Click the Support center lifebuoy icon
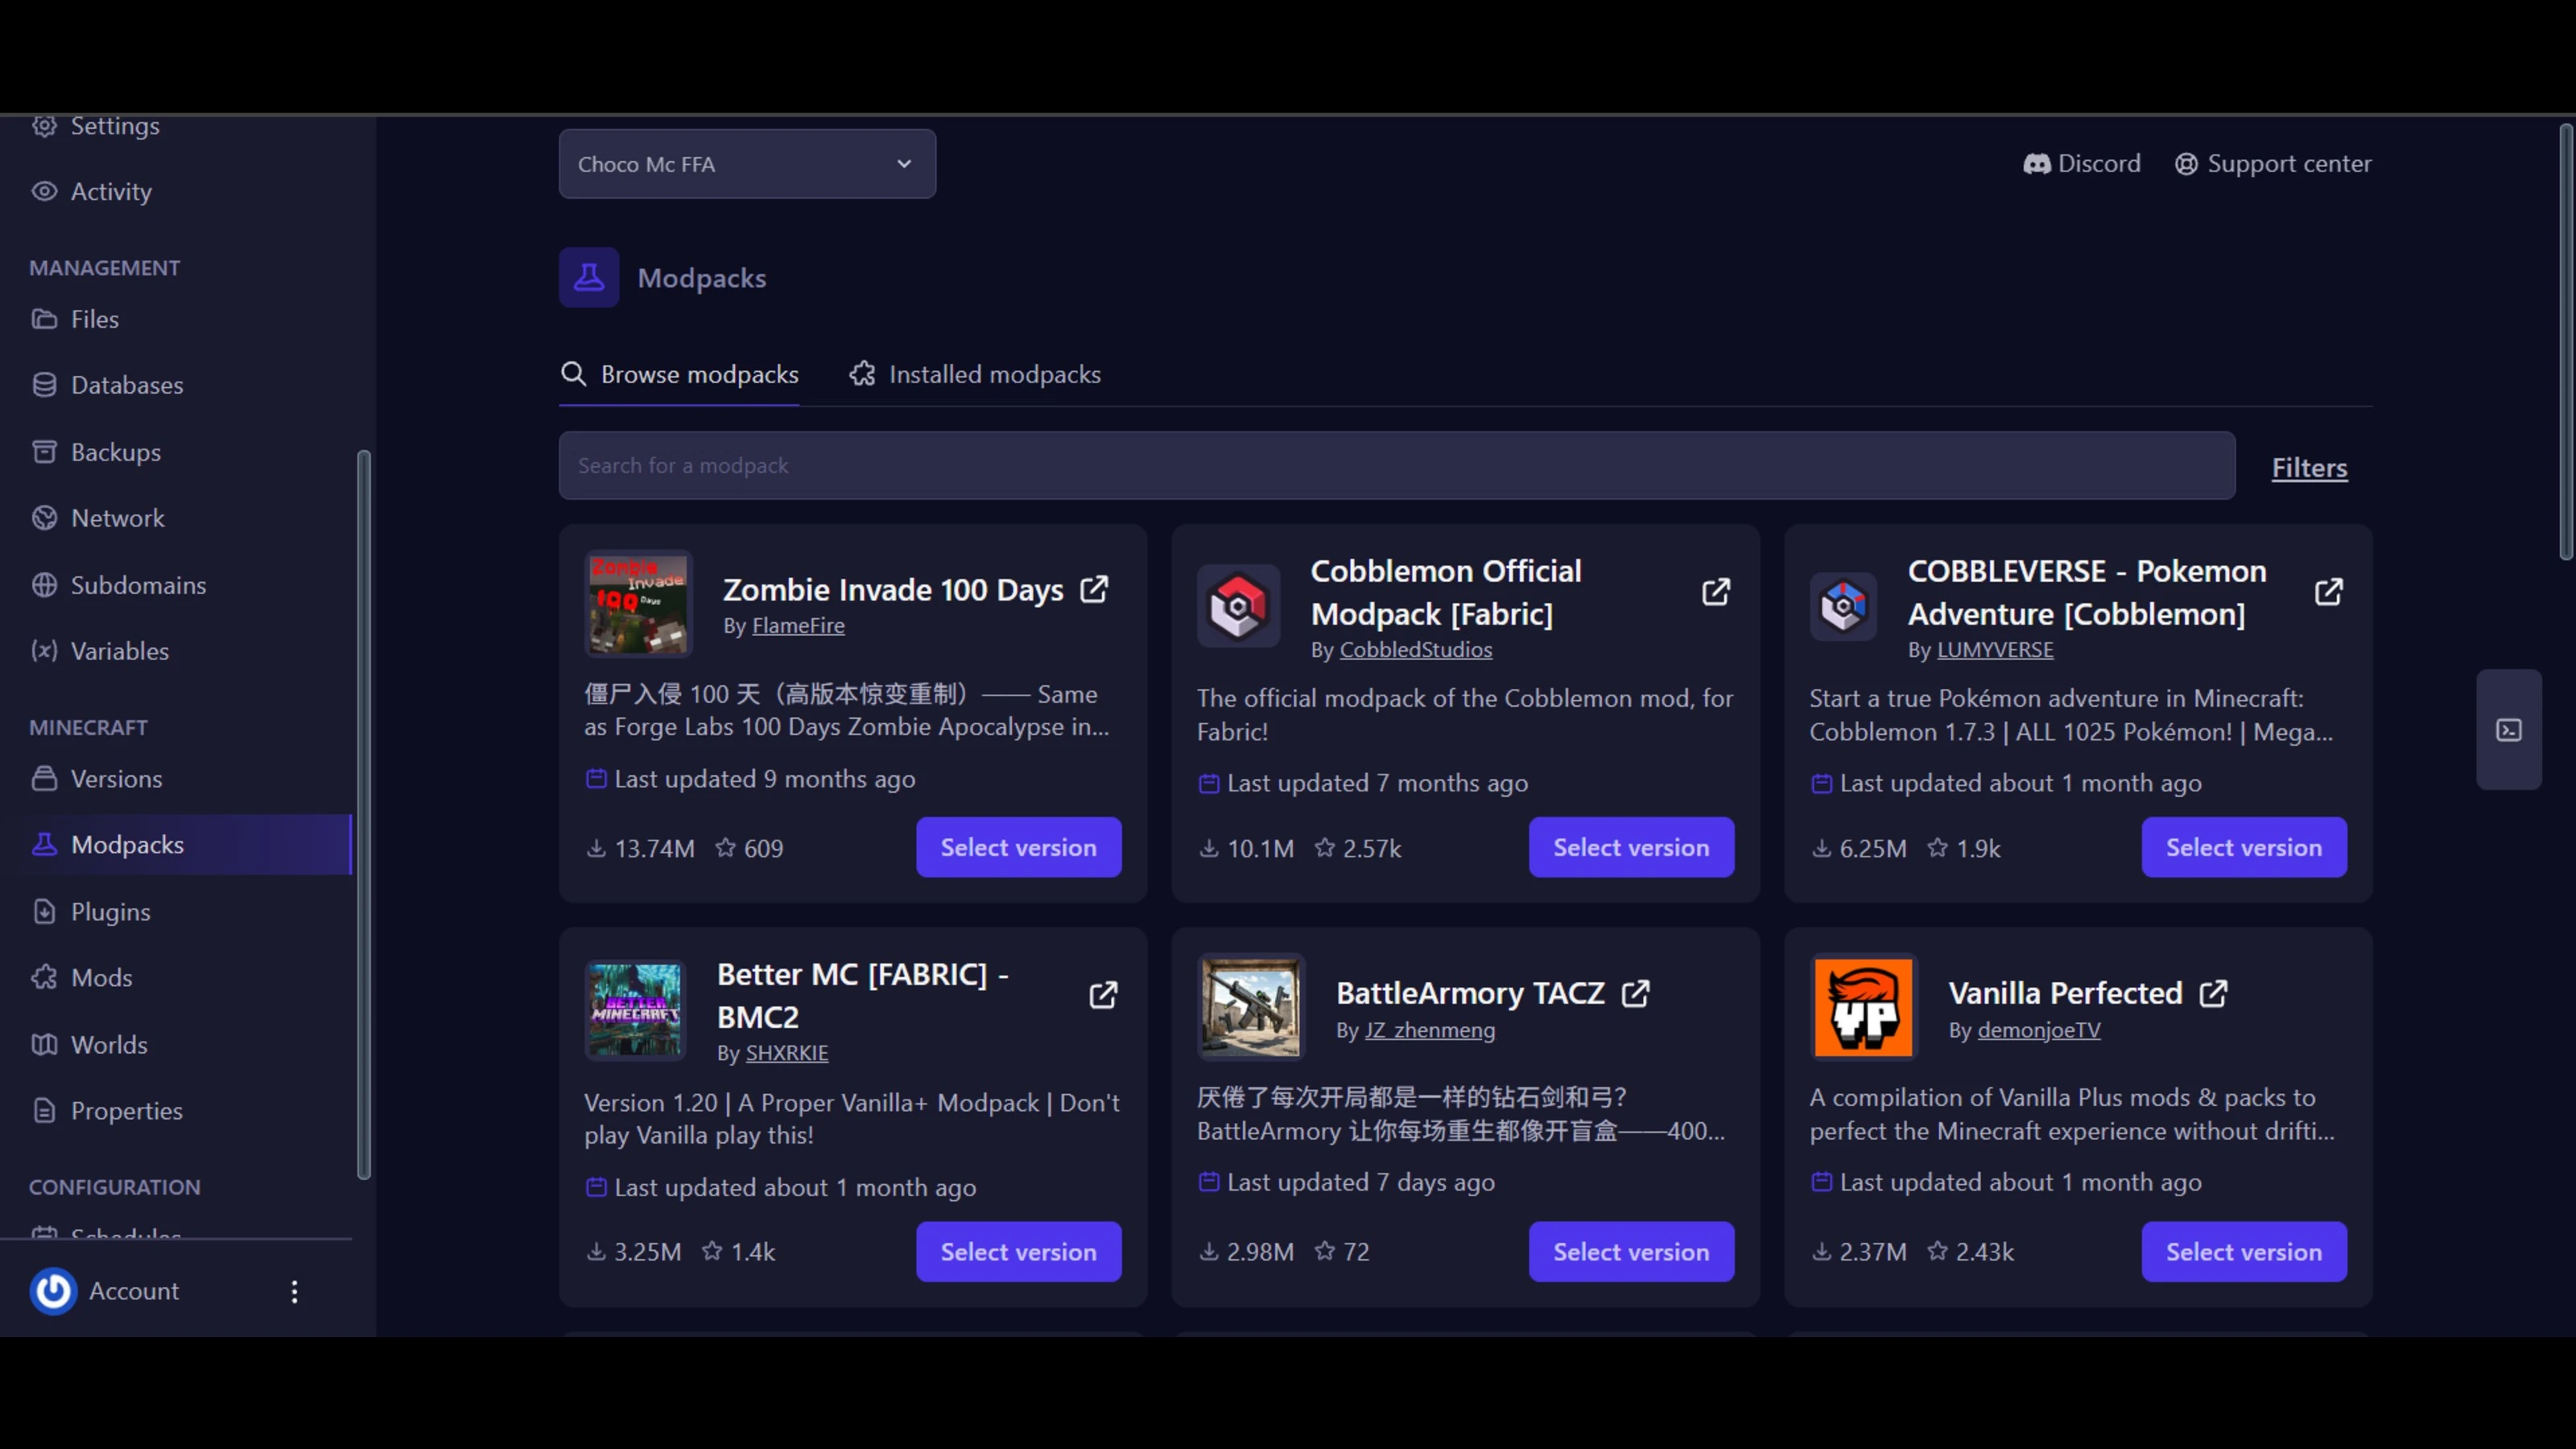Screen dimensions: 2576x1449 click(x=2187, y=164)
